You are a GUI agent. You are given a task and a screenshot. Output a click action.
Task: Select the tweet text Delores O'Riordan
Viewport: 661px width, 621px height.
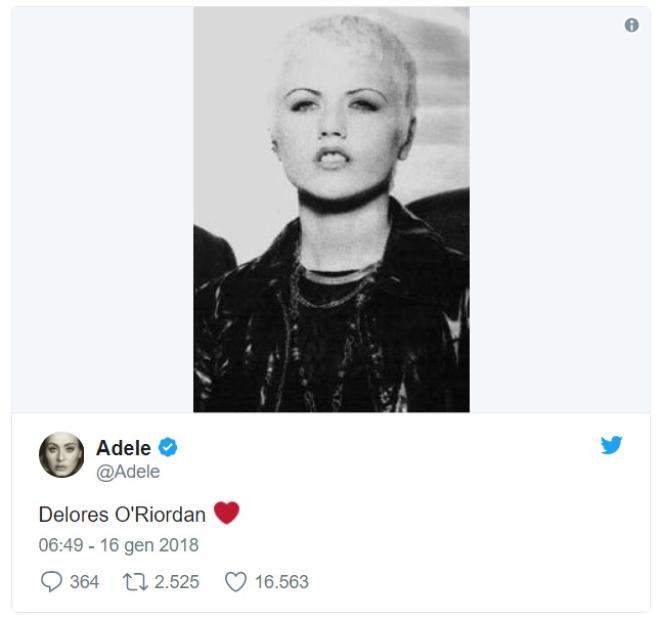[122, 515]
